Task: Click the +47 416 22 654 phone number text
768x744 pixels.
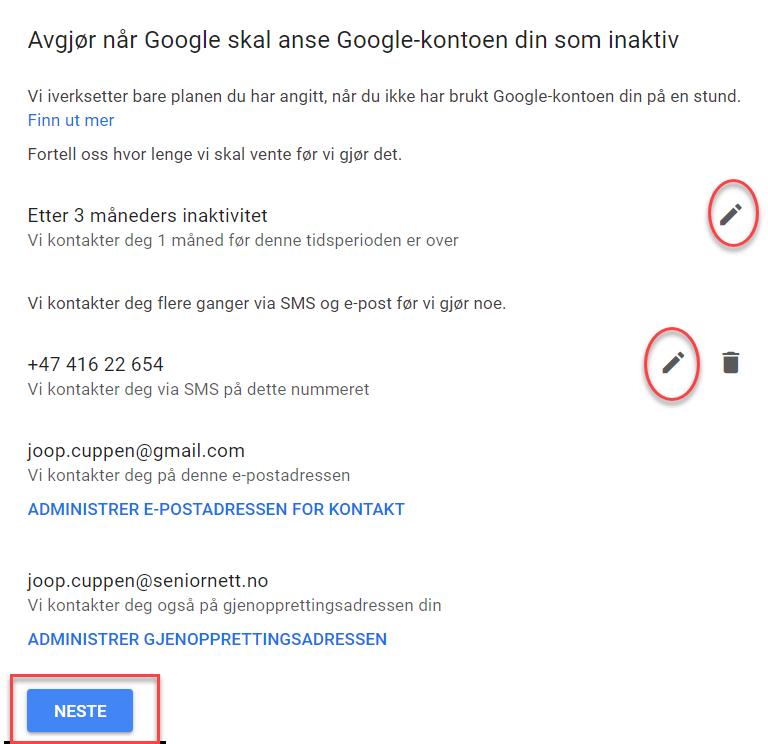Action: [x=96, y=364]
